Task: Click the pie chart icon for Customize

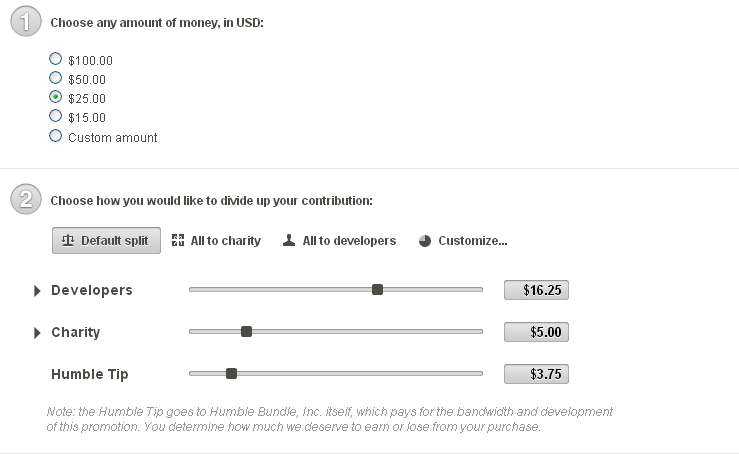Action: [425, 241]
